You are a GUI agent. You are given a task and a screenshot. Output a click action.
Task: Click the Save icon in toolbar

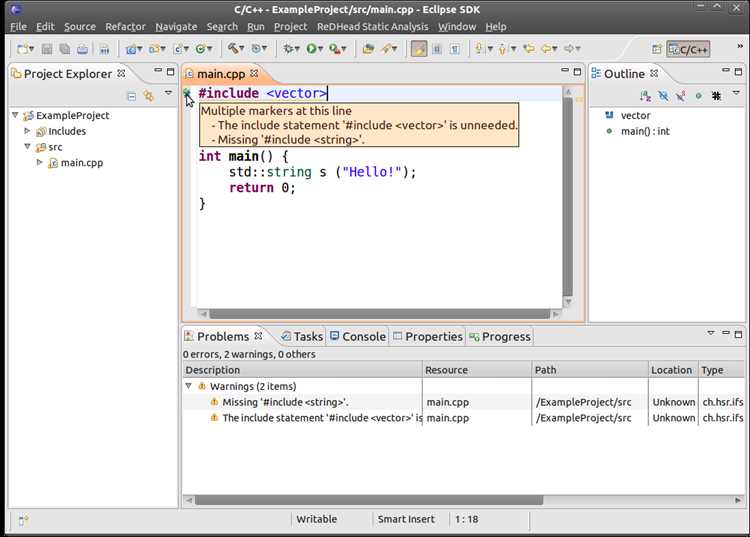tap(47, 49)
